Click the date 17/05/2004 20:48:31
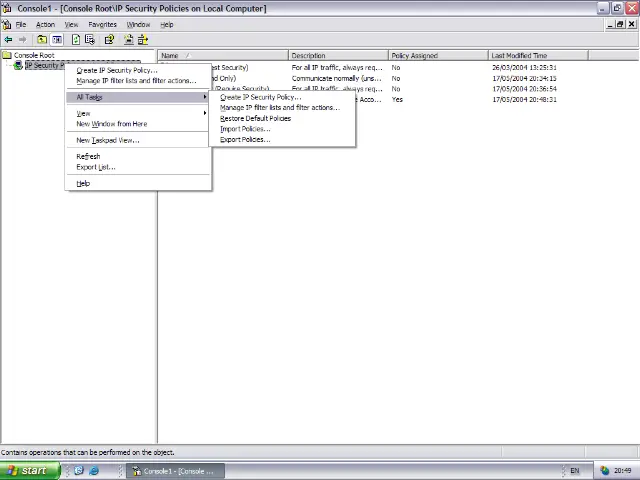The image size is (640, 480). 524,100
